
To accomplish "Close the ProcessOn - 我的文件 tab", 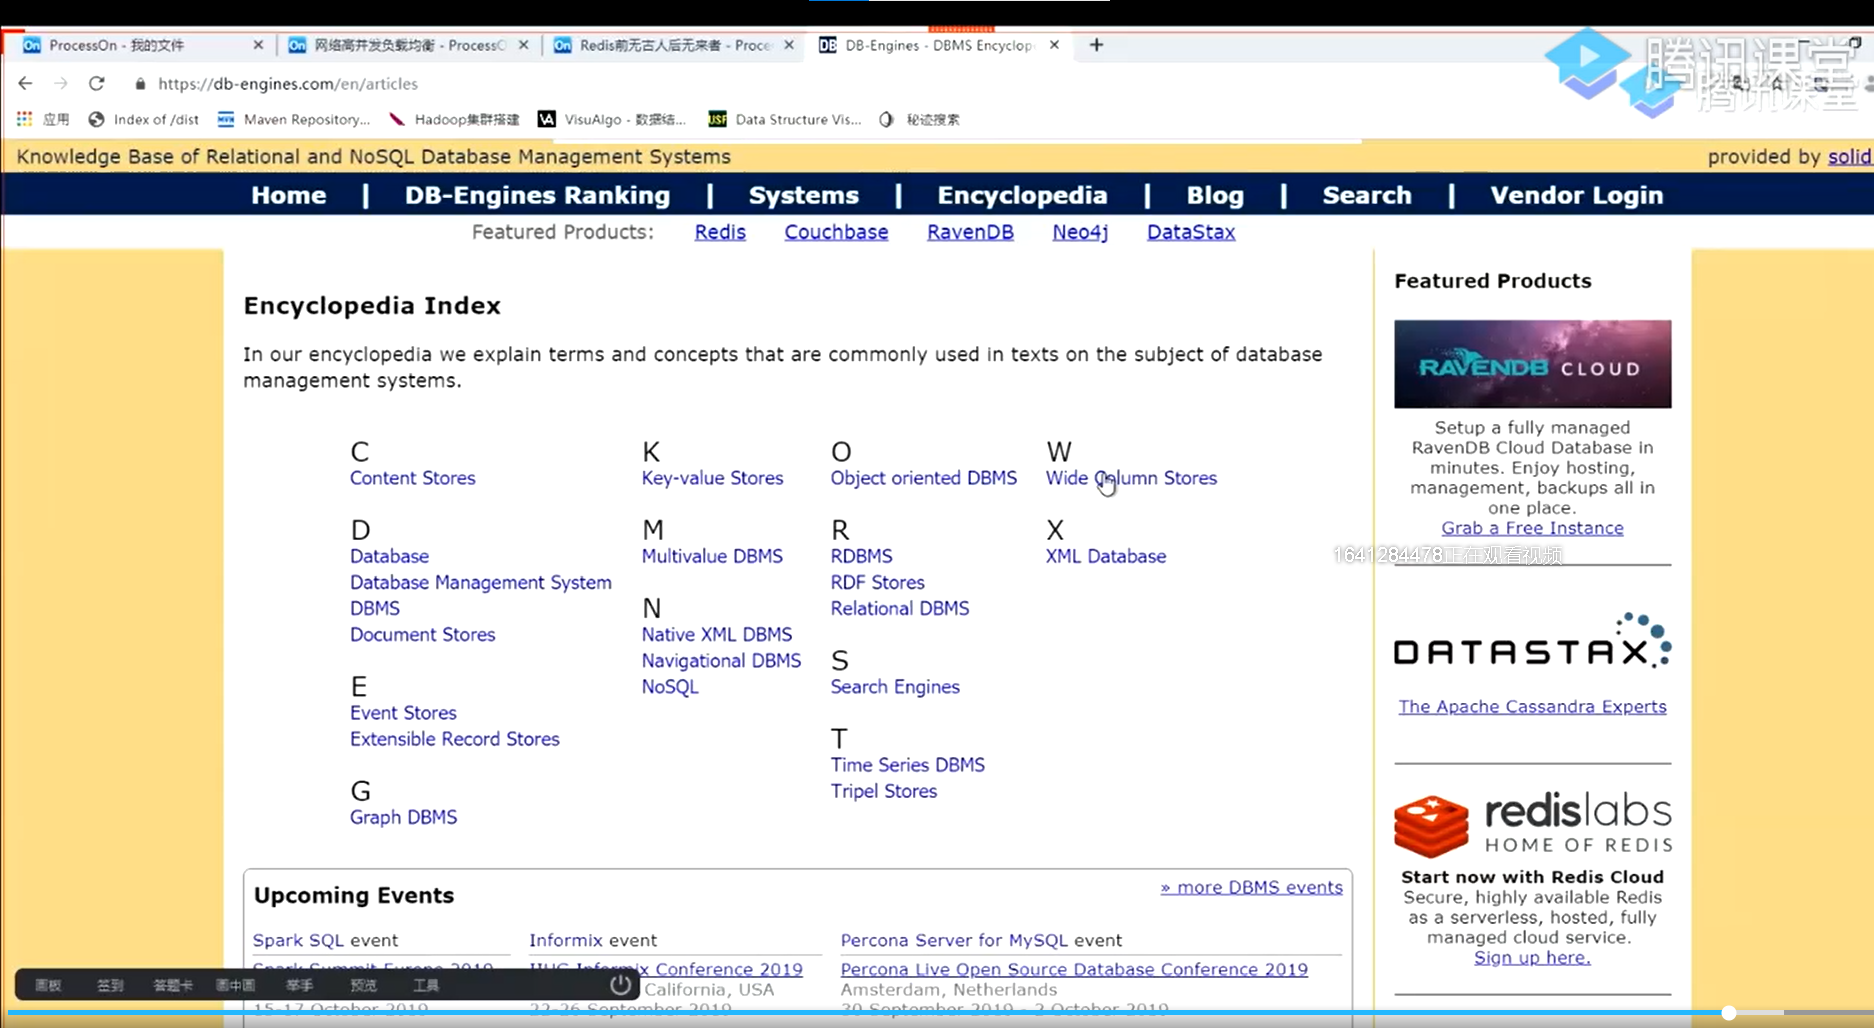I will 258,45.
